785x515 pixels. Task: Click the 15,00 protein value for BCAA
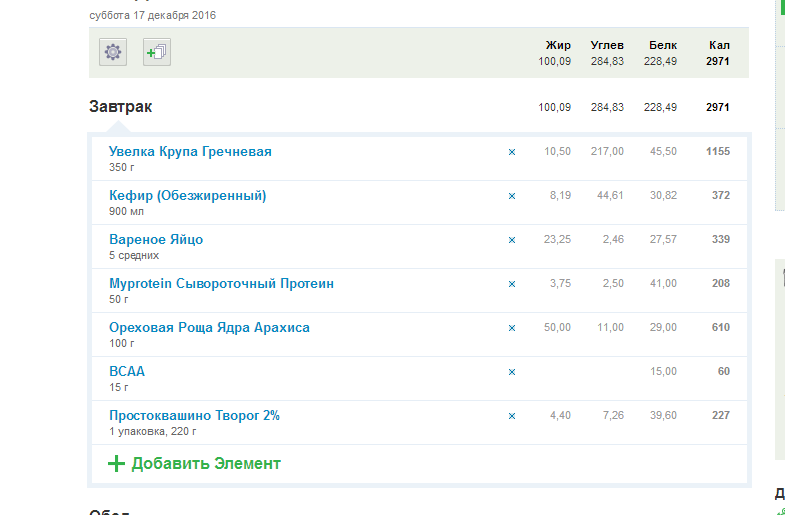click(663, 372)
